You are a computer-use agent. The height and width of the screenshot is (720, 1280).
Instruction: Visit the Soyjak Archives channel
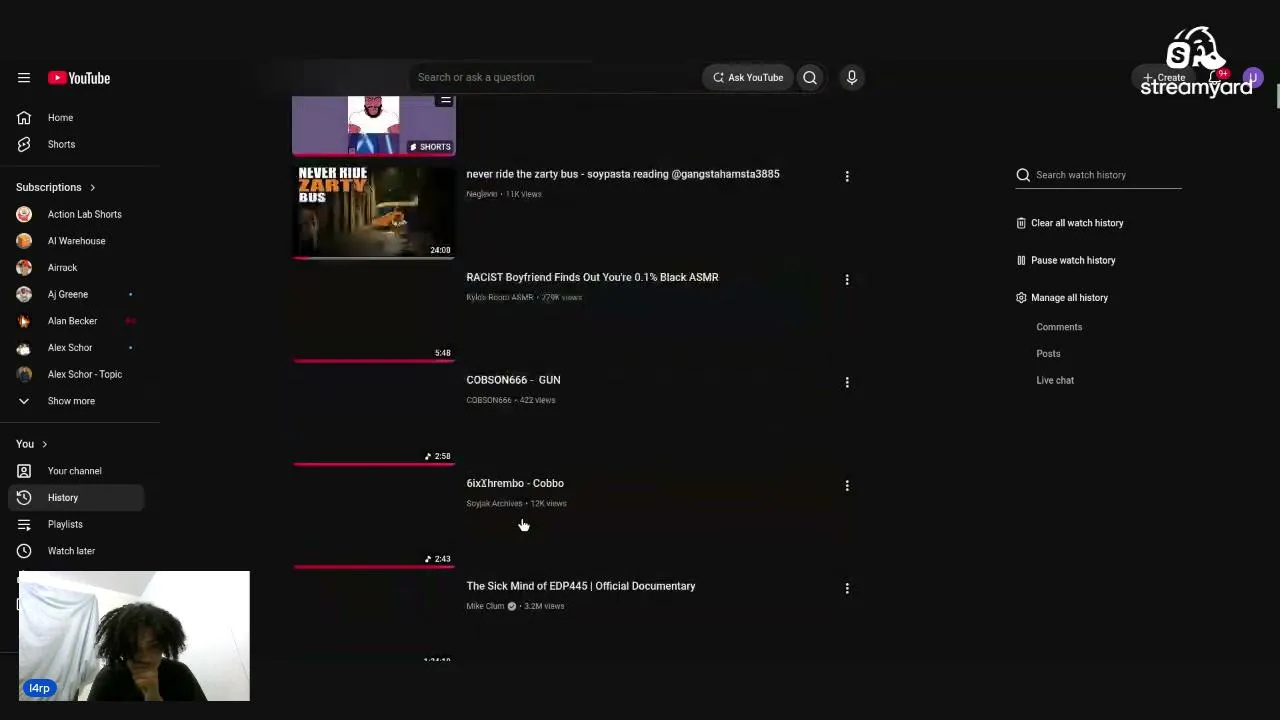click(494, 503)
